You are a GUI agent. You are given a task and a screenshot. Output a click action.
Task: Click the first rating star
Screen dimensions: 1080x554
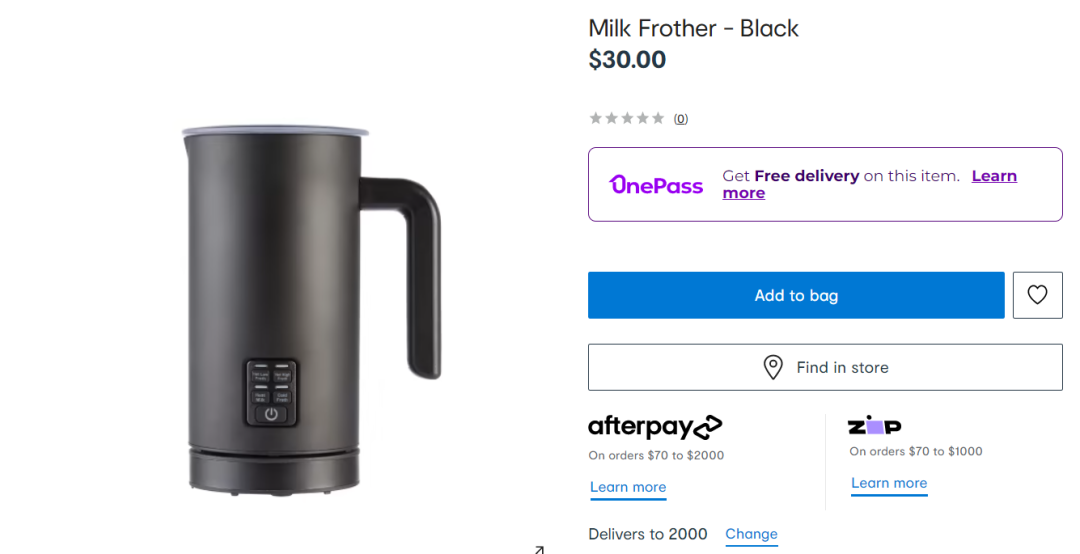(x=596, y=118)
